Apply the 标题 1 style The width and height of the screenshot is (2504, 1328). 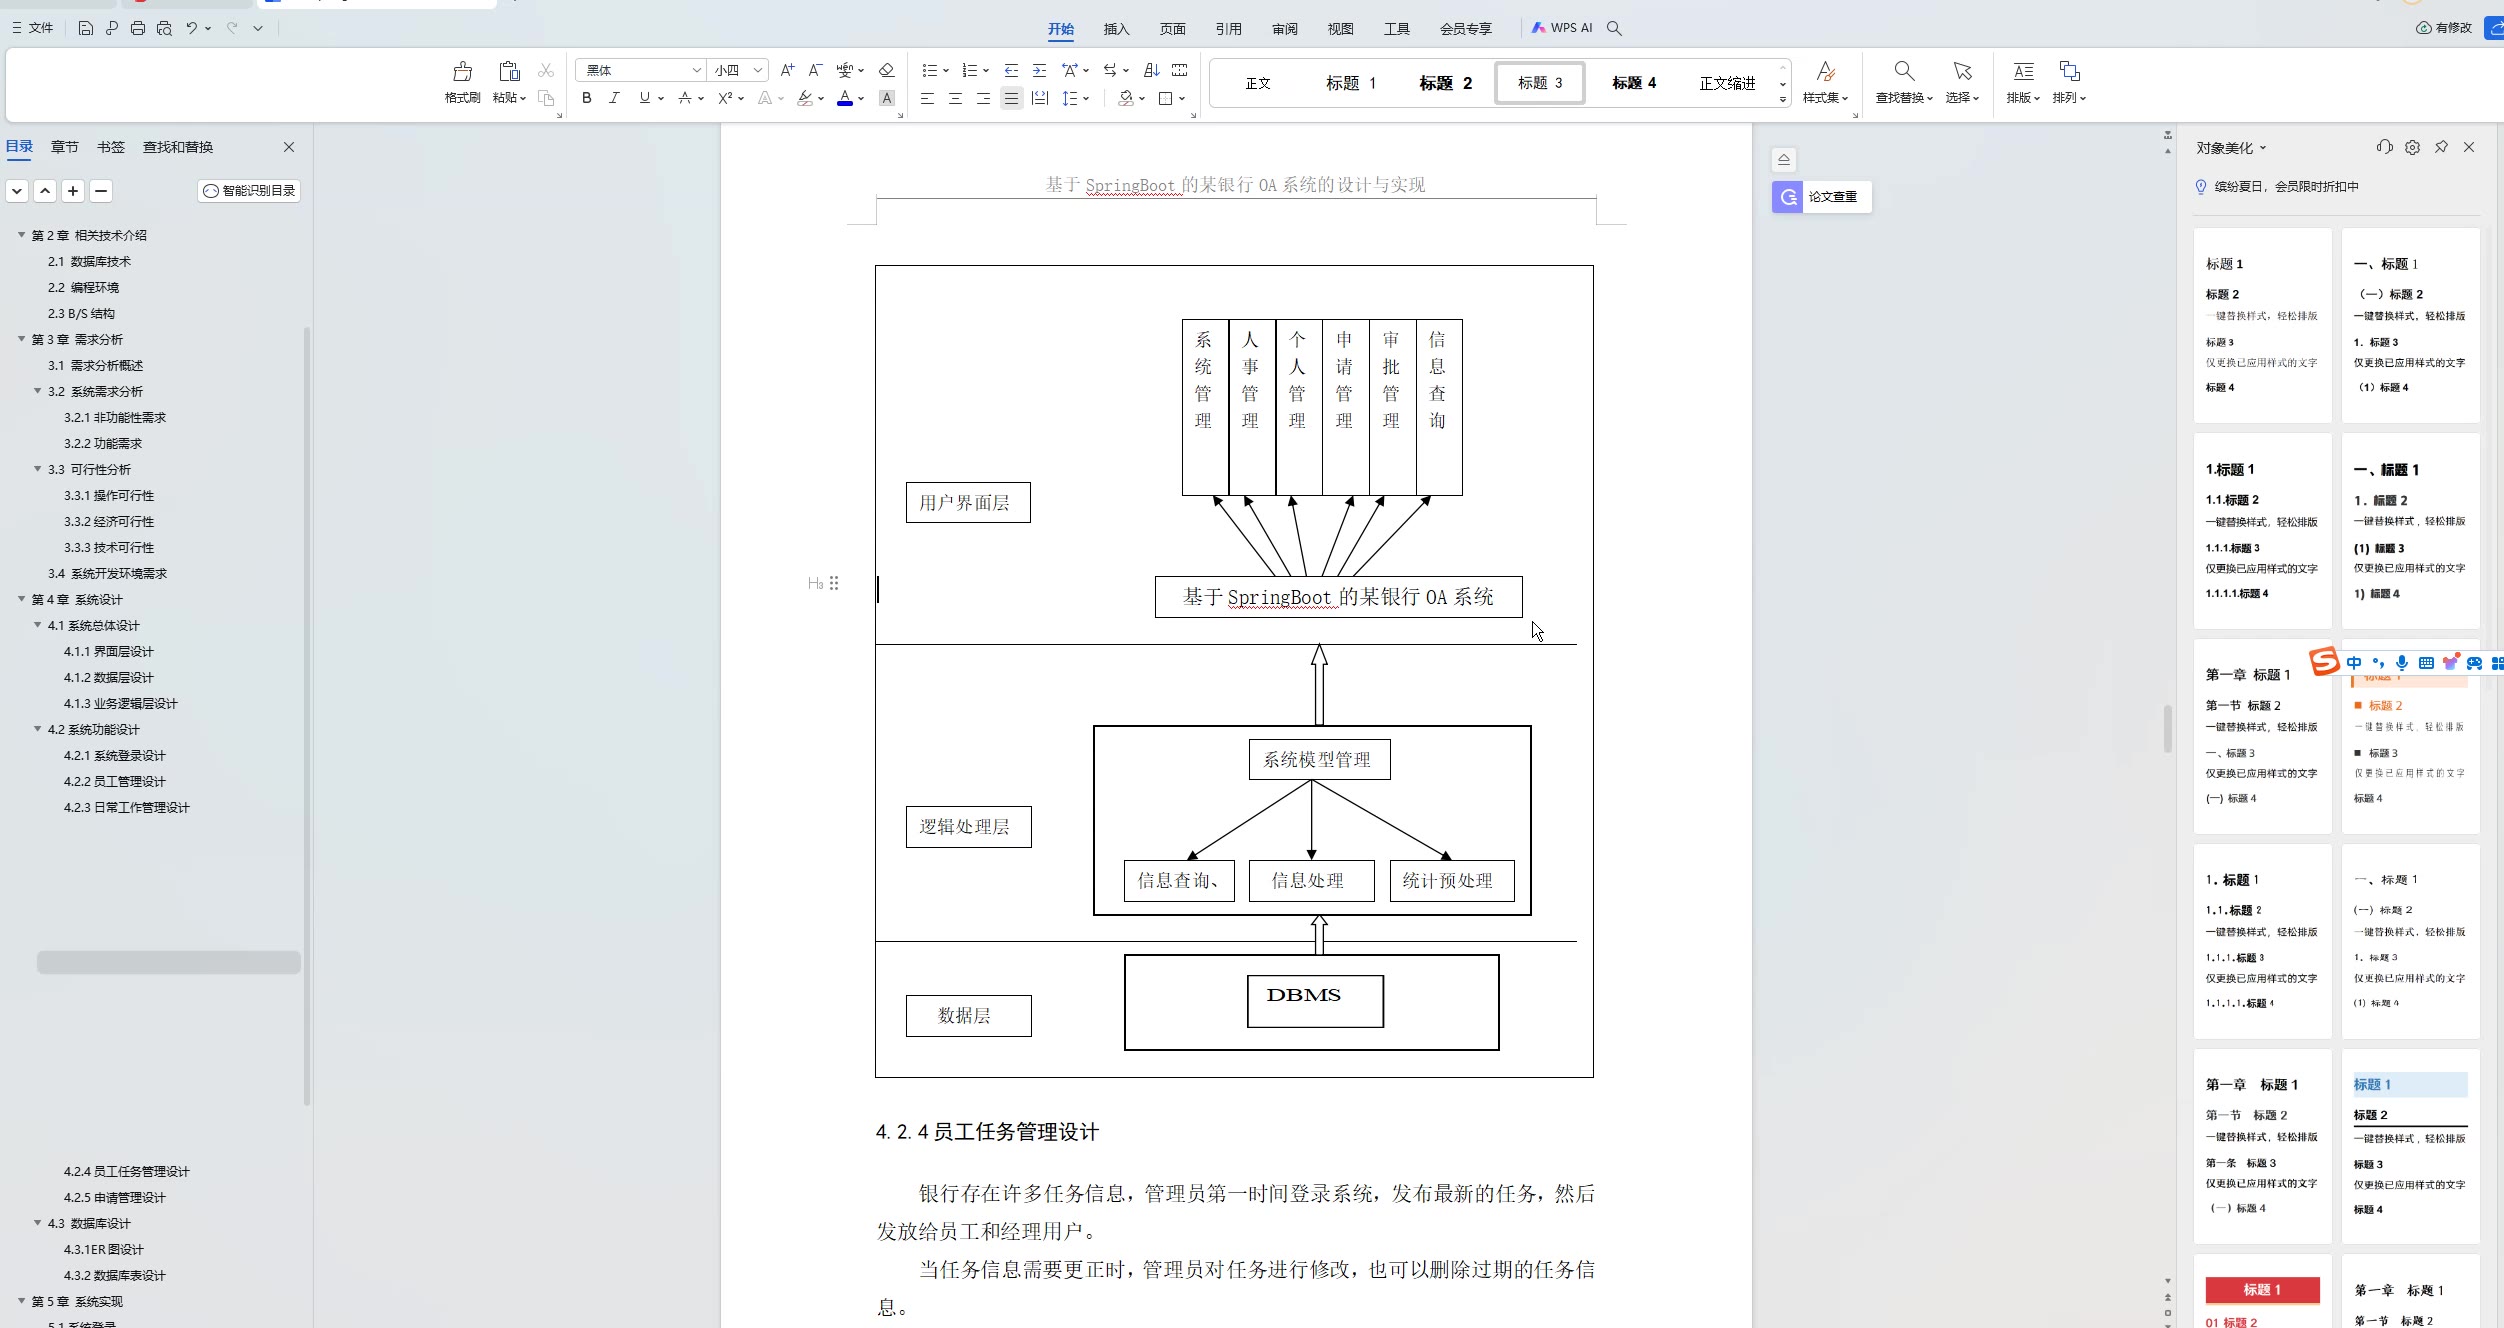coord(1351,83)
